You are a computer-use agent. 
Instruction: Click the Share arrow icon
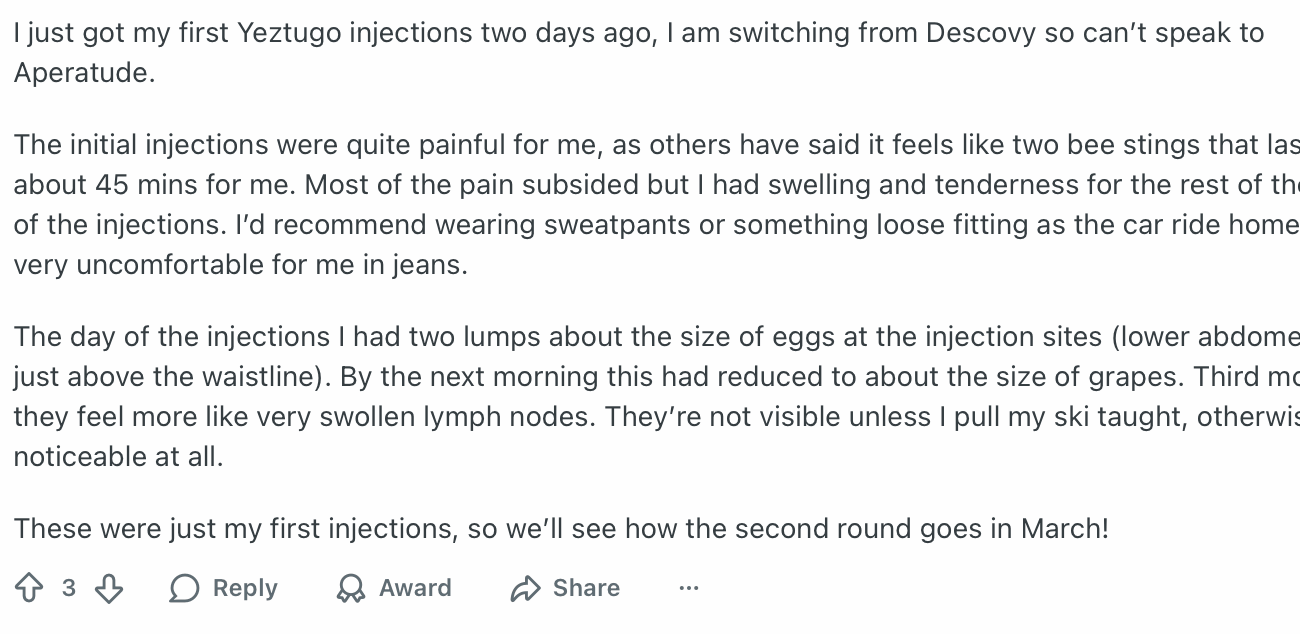point(525,589)
